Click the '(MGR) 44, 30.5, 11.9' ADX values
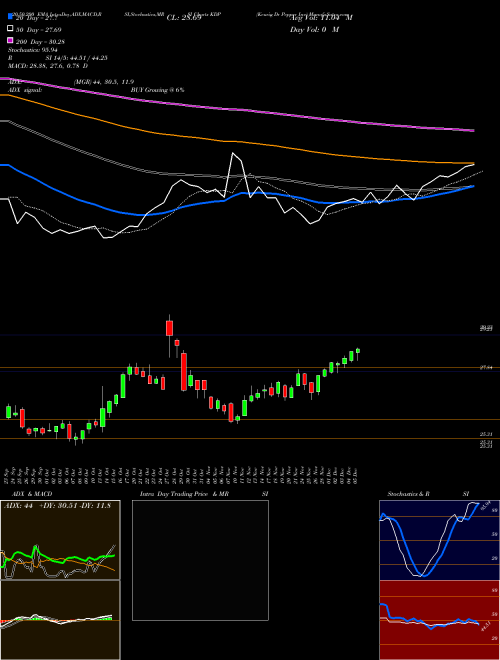The image size is (500, 660). (x=104, y=82)
